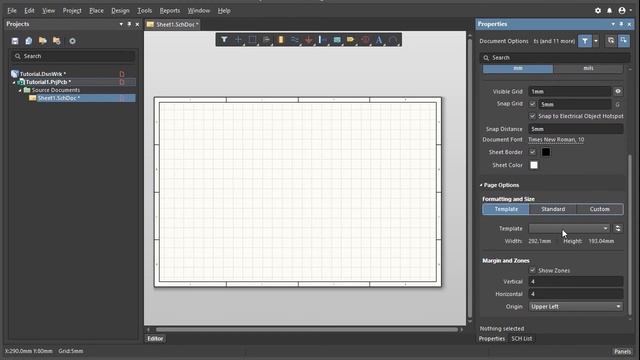Click the Projects panel search box
640x360 pixels.
73,56
